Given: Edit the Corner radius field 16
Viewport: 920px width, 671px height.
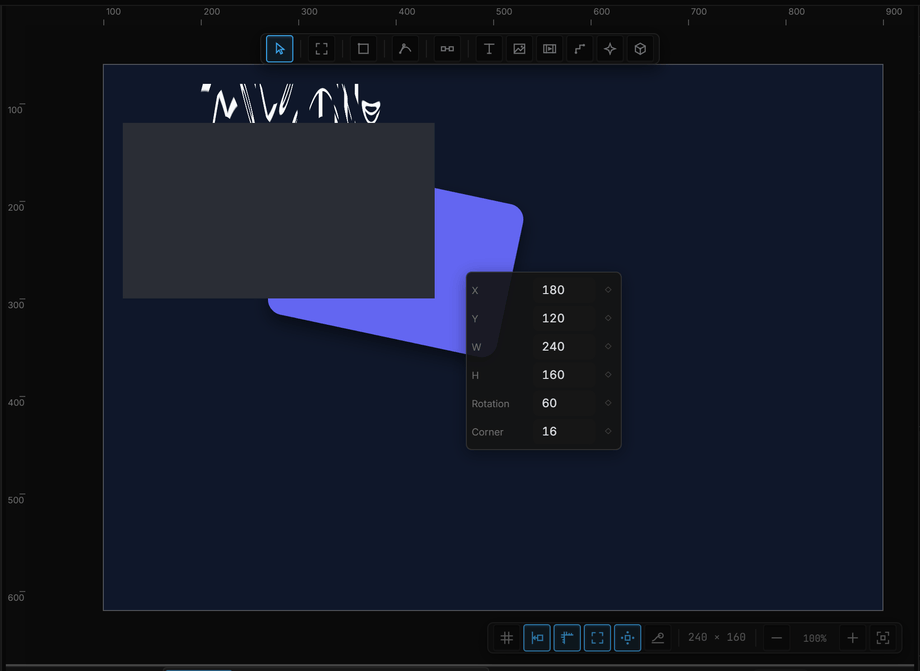Looking at the screenshot, I should (564, 431).
